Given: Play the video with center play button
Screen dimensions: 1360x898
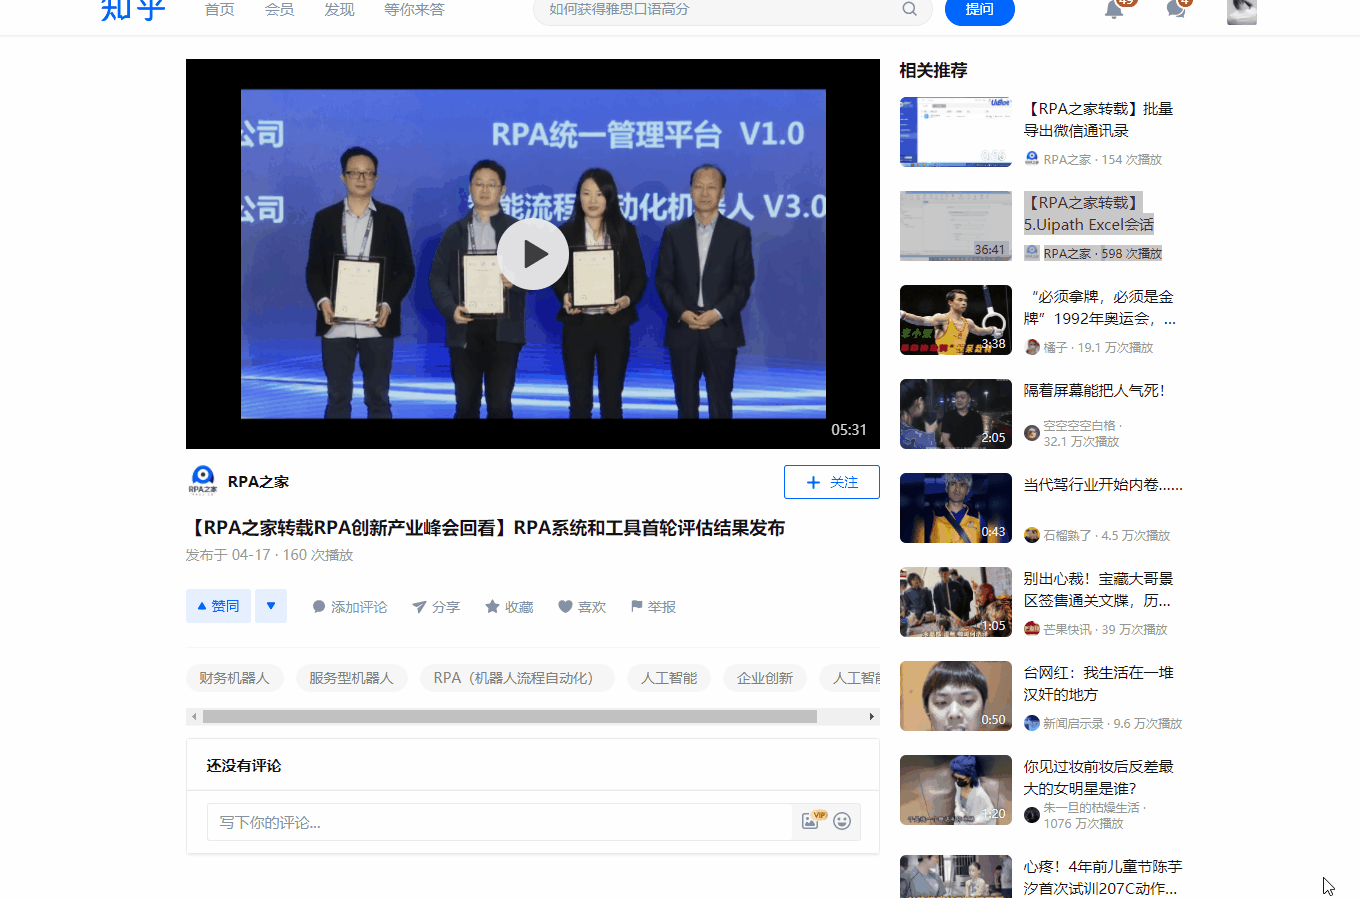Looking at the screenshot, I should (533, 254).
